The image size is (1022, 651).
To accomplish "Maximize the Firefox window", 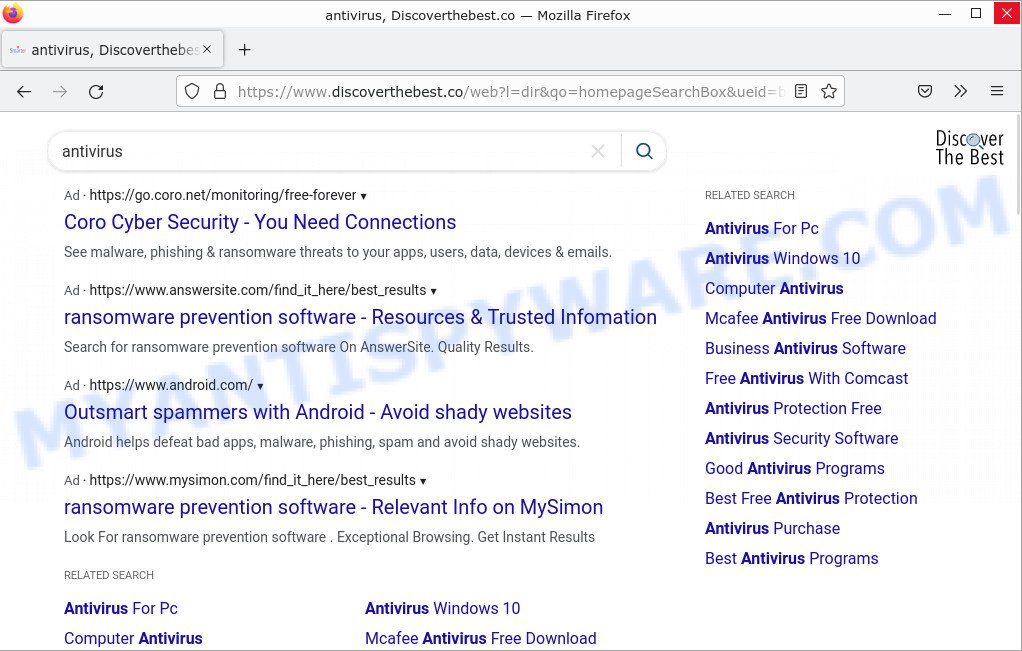I will 976,13.
